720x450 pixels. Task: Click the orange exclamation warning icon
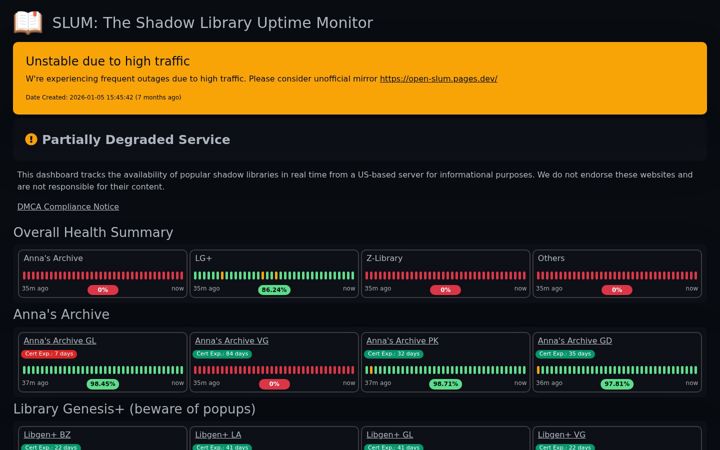(31, 139)
